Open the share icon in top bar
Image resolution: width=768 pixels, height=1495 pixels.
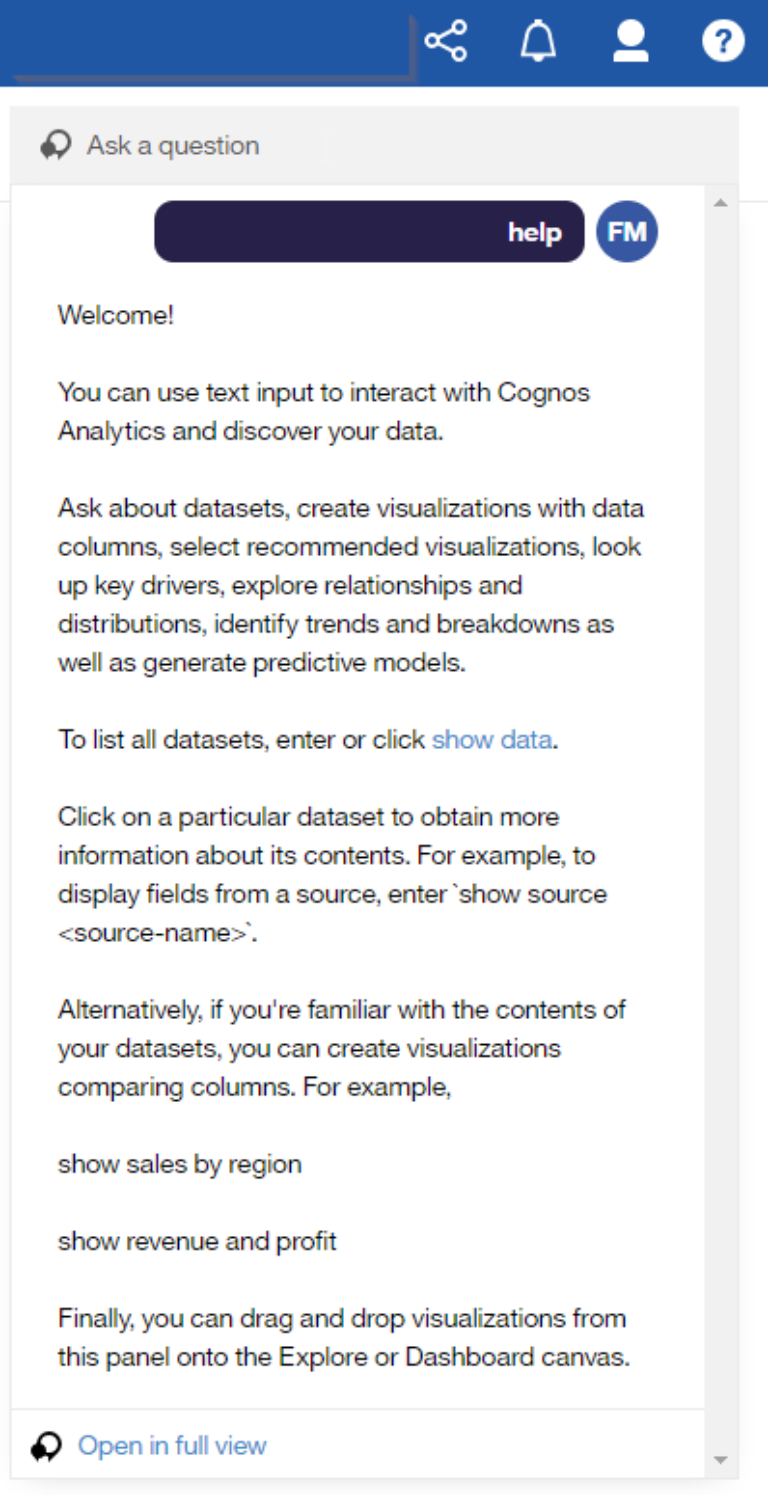pyautogui.click(x=445, y=42)
